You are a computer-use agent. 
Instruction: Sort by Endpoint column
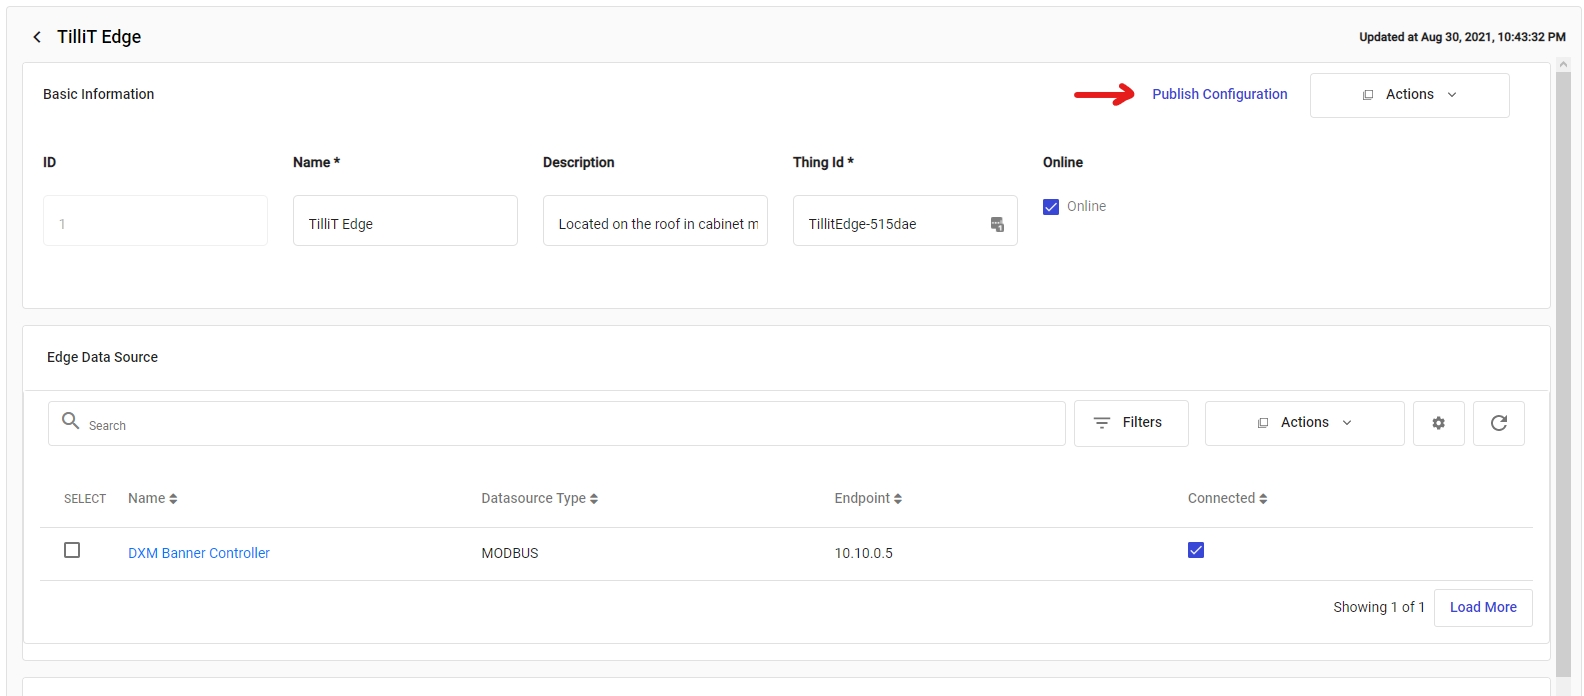pyautogui.click(x=898, y=499)
